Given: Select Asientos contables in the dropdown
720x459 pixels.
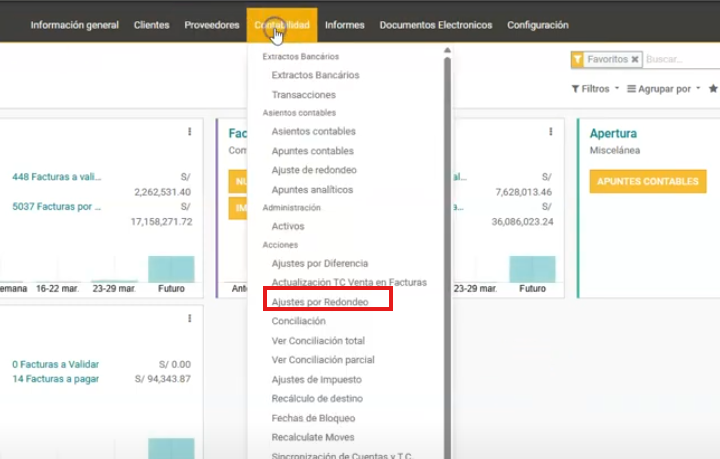Looking at the screenshot, I should [x=313, y=132].
